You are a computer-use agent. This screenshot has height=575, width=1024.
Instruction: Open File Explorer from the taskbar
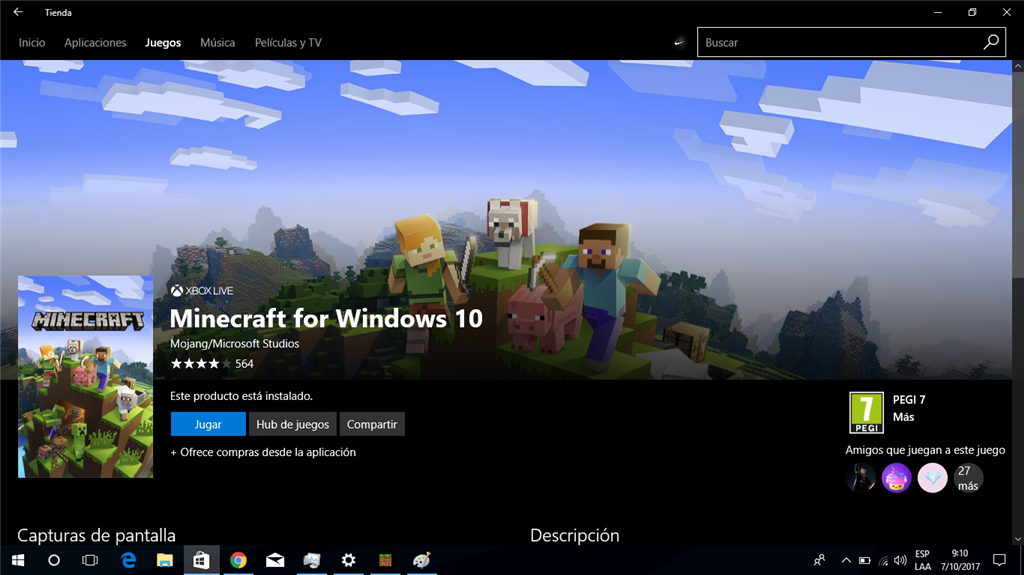165,561
